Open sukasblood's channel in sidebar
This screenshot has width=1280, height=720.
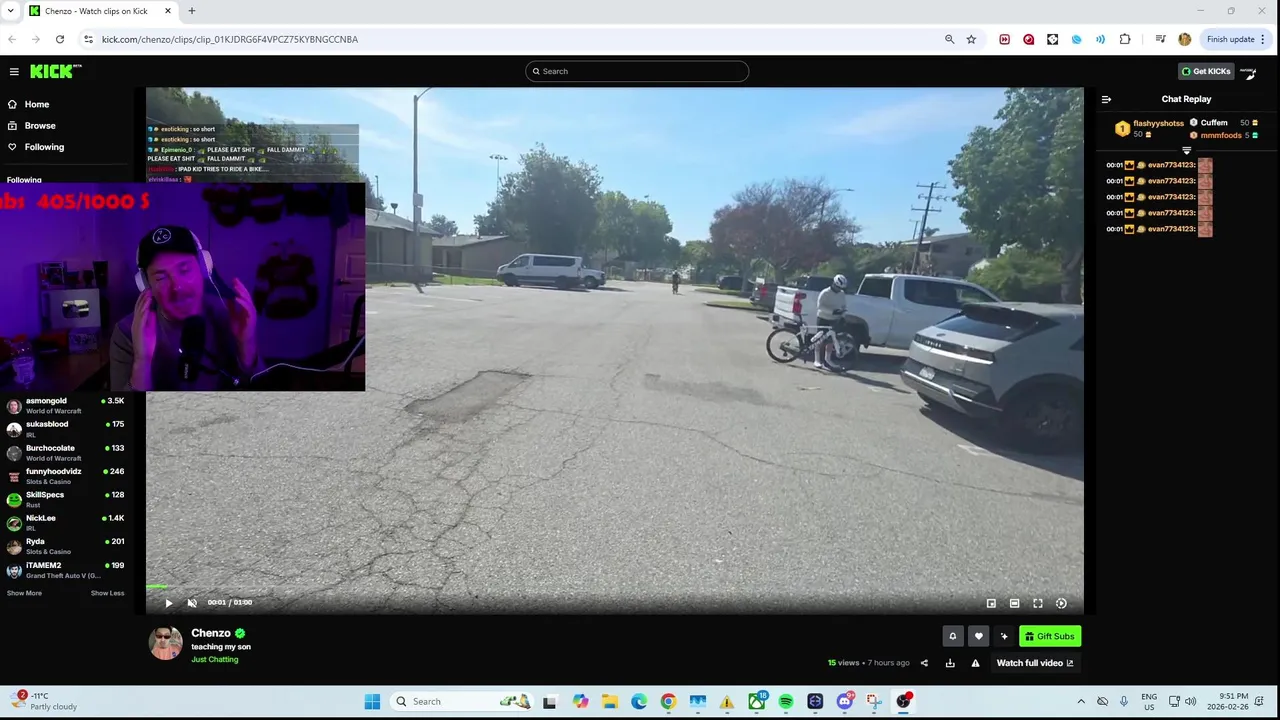66,429
